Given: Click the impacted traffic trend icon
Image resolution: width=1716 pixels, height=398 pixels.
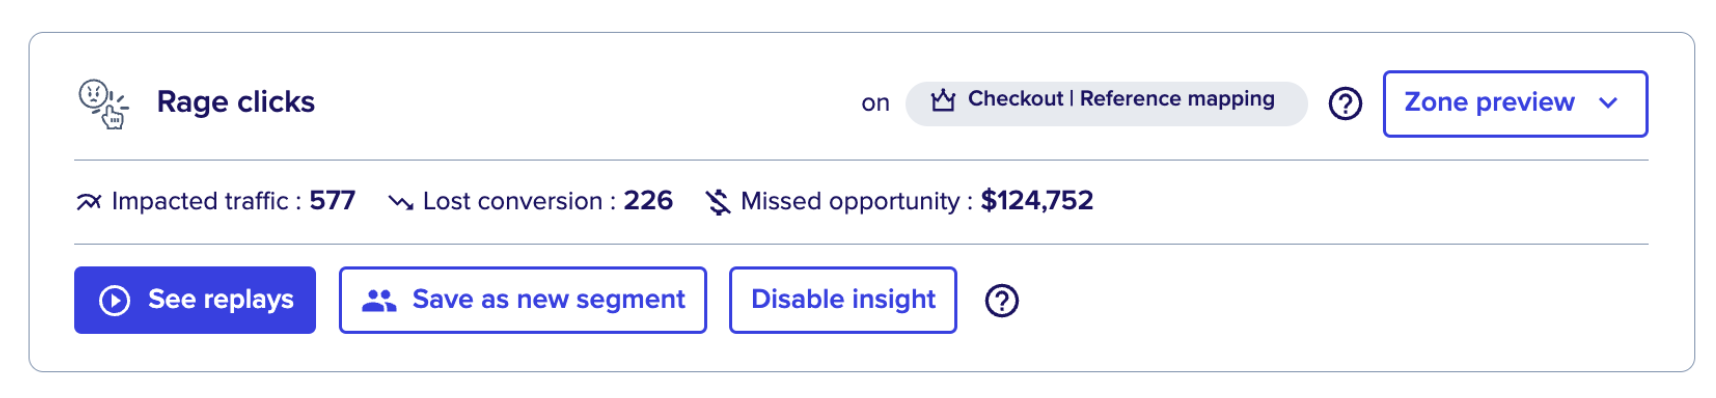Looking at the screenshot, I should [89, 202].
